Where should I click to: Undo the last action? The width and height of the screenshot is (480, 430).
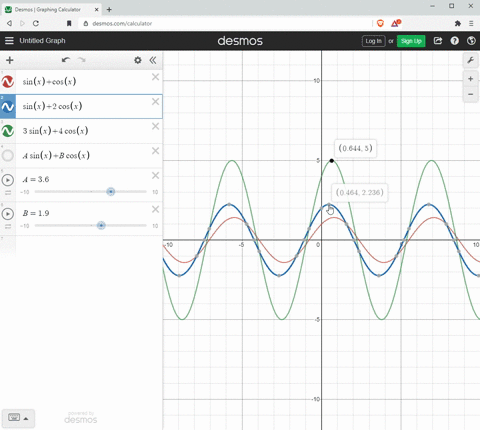66,60
